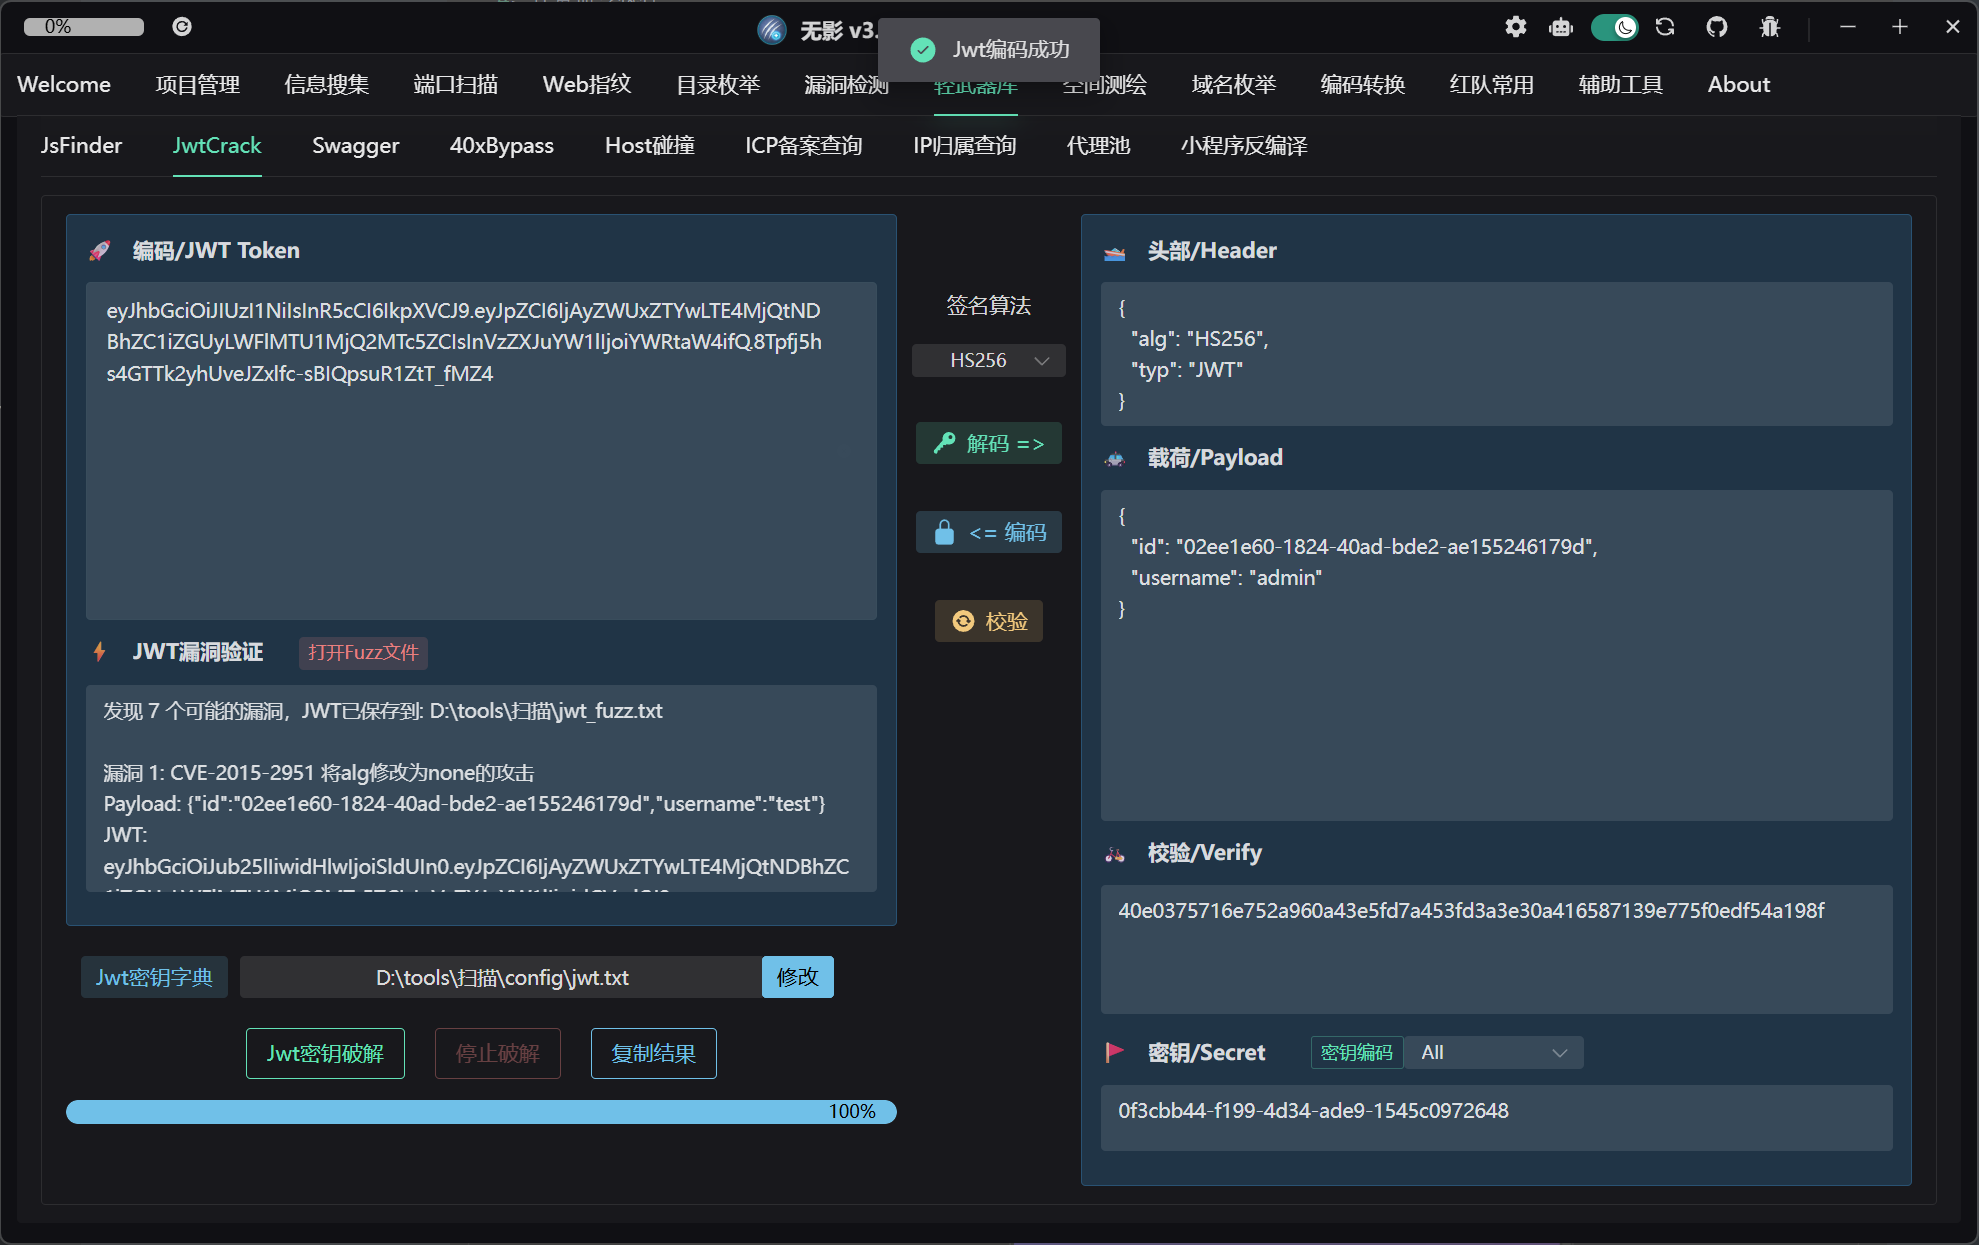This screenshot has height=1245, width=1979.
Task: Click the Secret key input field
Action: click(x=1496, y=1116)
